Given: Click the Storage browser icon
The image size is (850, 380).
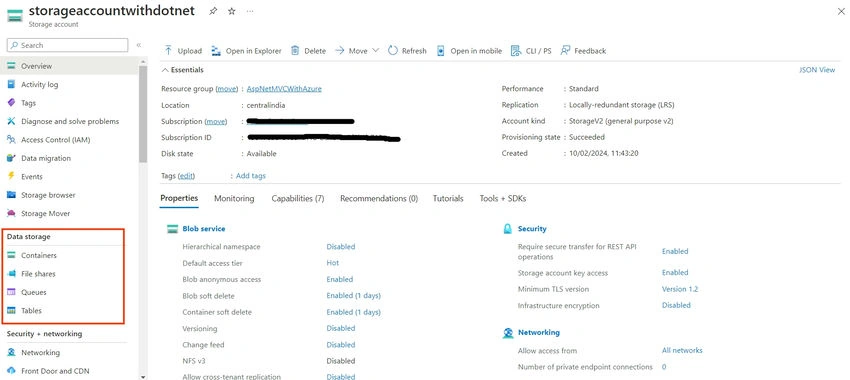Looking at the screenshot, I should [x=11, y=195].
